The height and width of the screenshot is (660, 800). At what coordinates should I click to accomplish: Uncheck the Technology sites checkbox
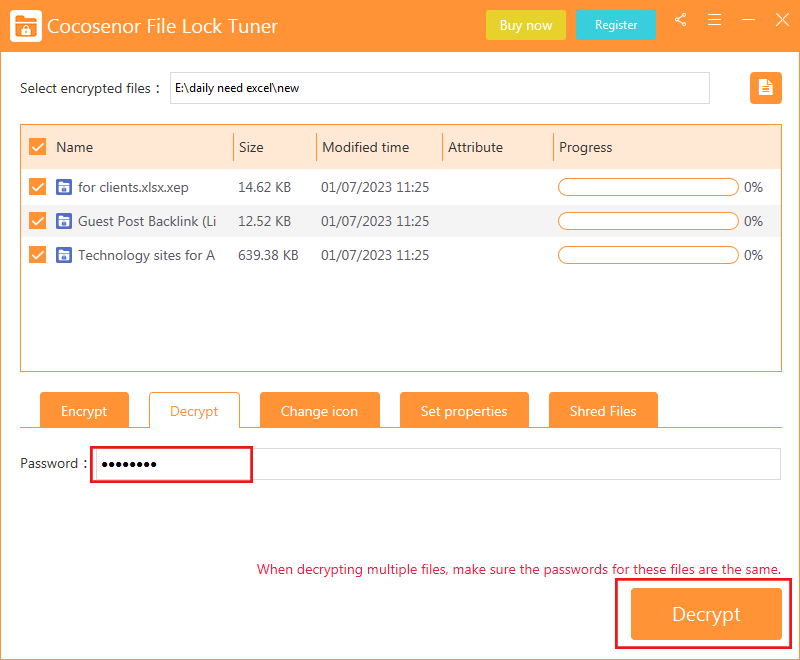point(38,255)
